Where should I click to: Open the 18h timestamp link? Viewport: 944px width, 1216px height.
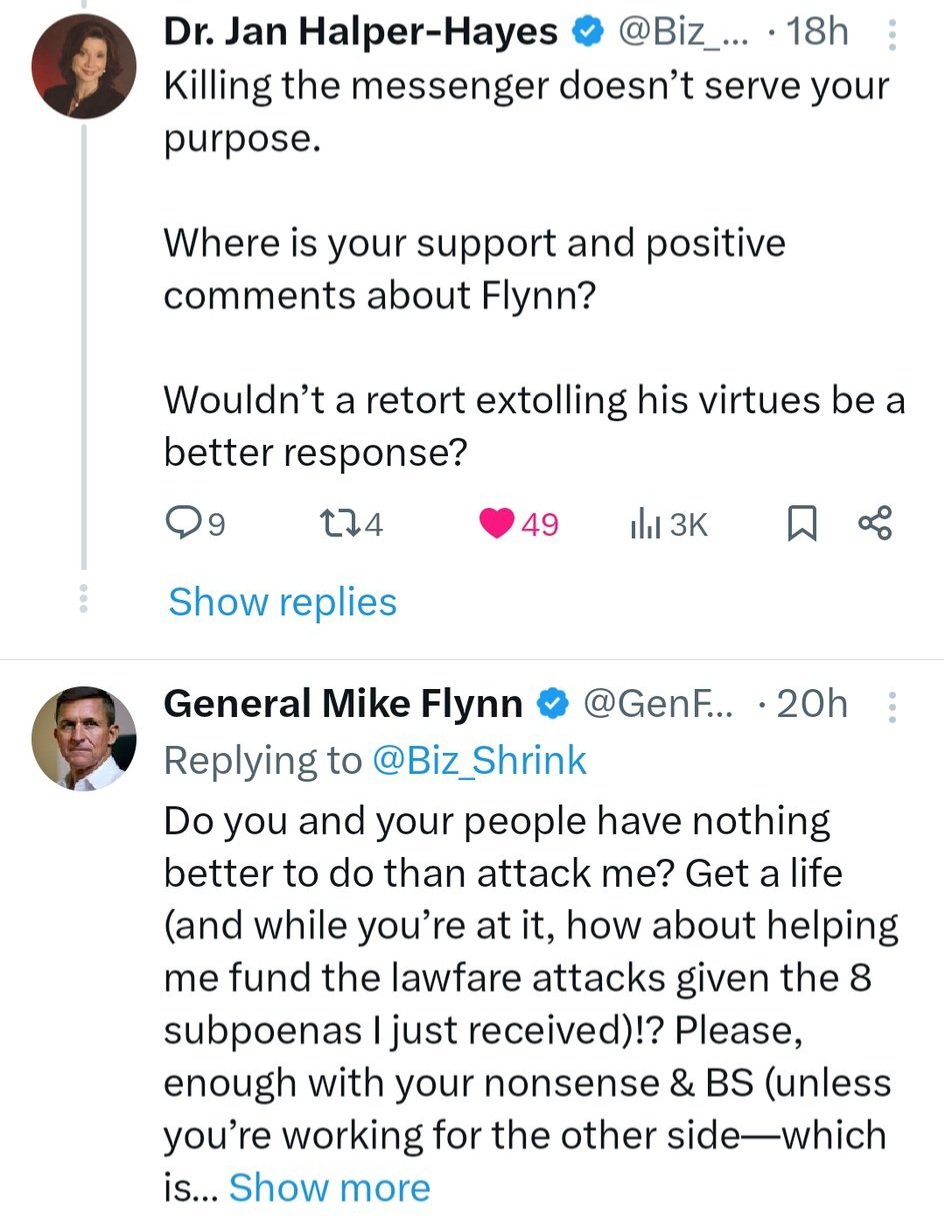click(x=817, y=33)
